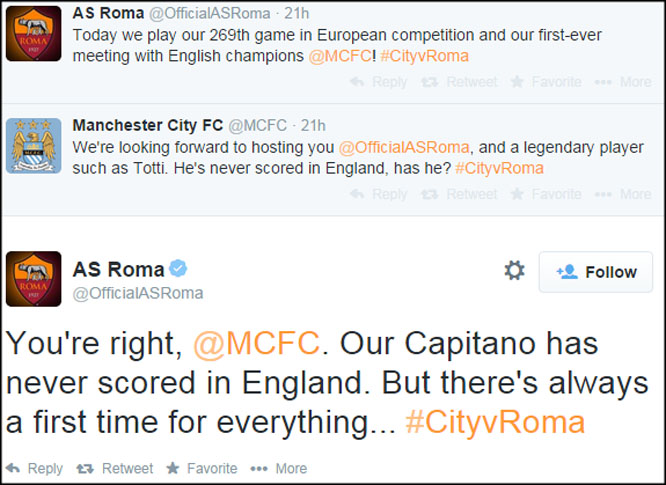Reply to the first AS Roma tweet

[x=378, y=82]
